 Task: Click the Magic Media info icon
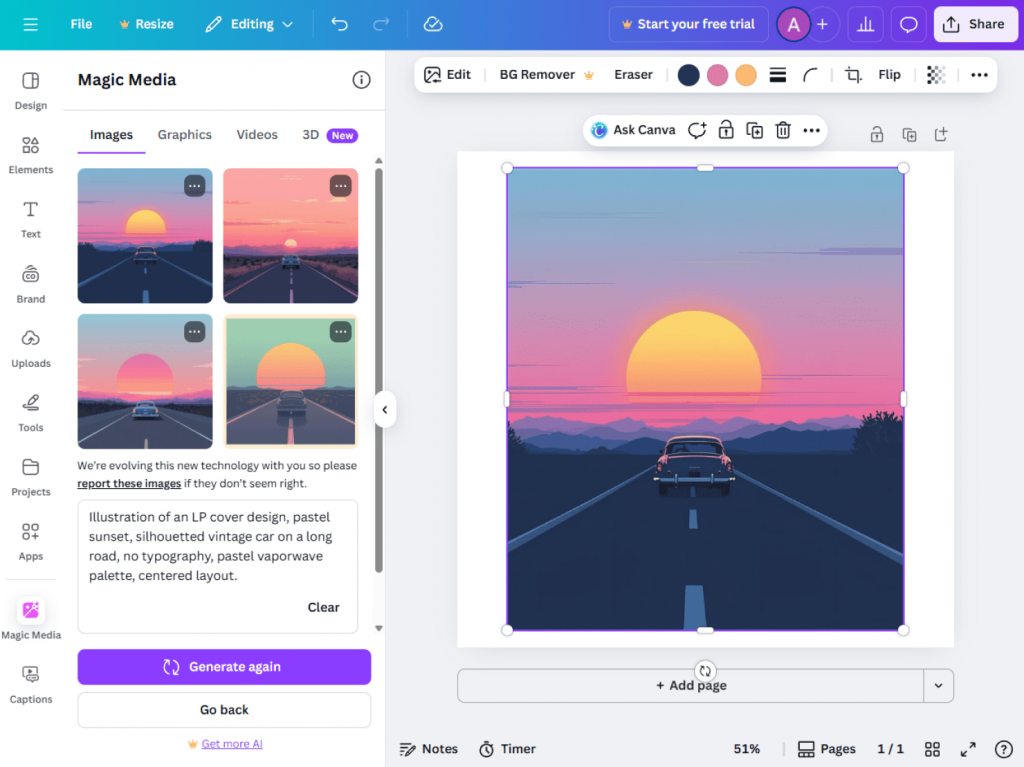[x=362, y=80]
